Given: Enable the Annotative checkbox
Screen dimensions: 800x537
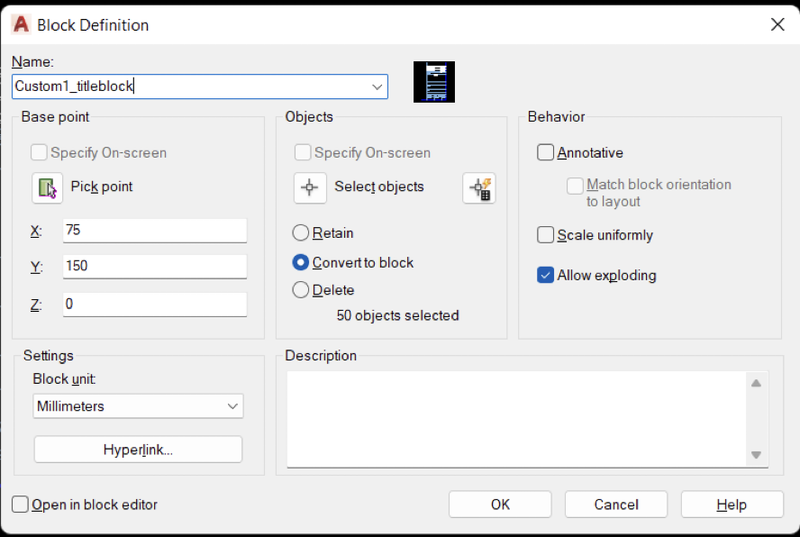Looking at the screenshot, I should click(x=545, y=152).
